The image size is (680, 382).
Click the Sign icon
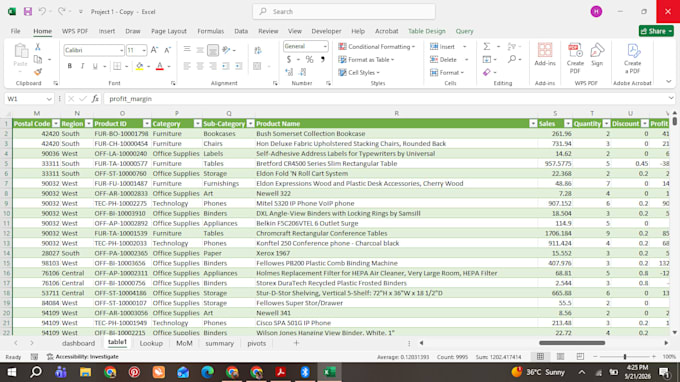tap(597, 55)
